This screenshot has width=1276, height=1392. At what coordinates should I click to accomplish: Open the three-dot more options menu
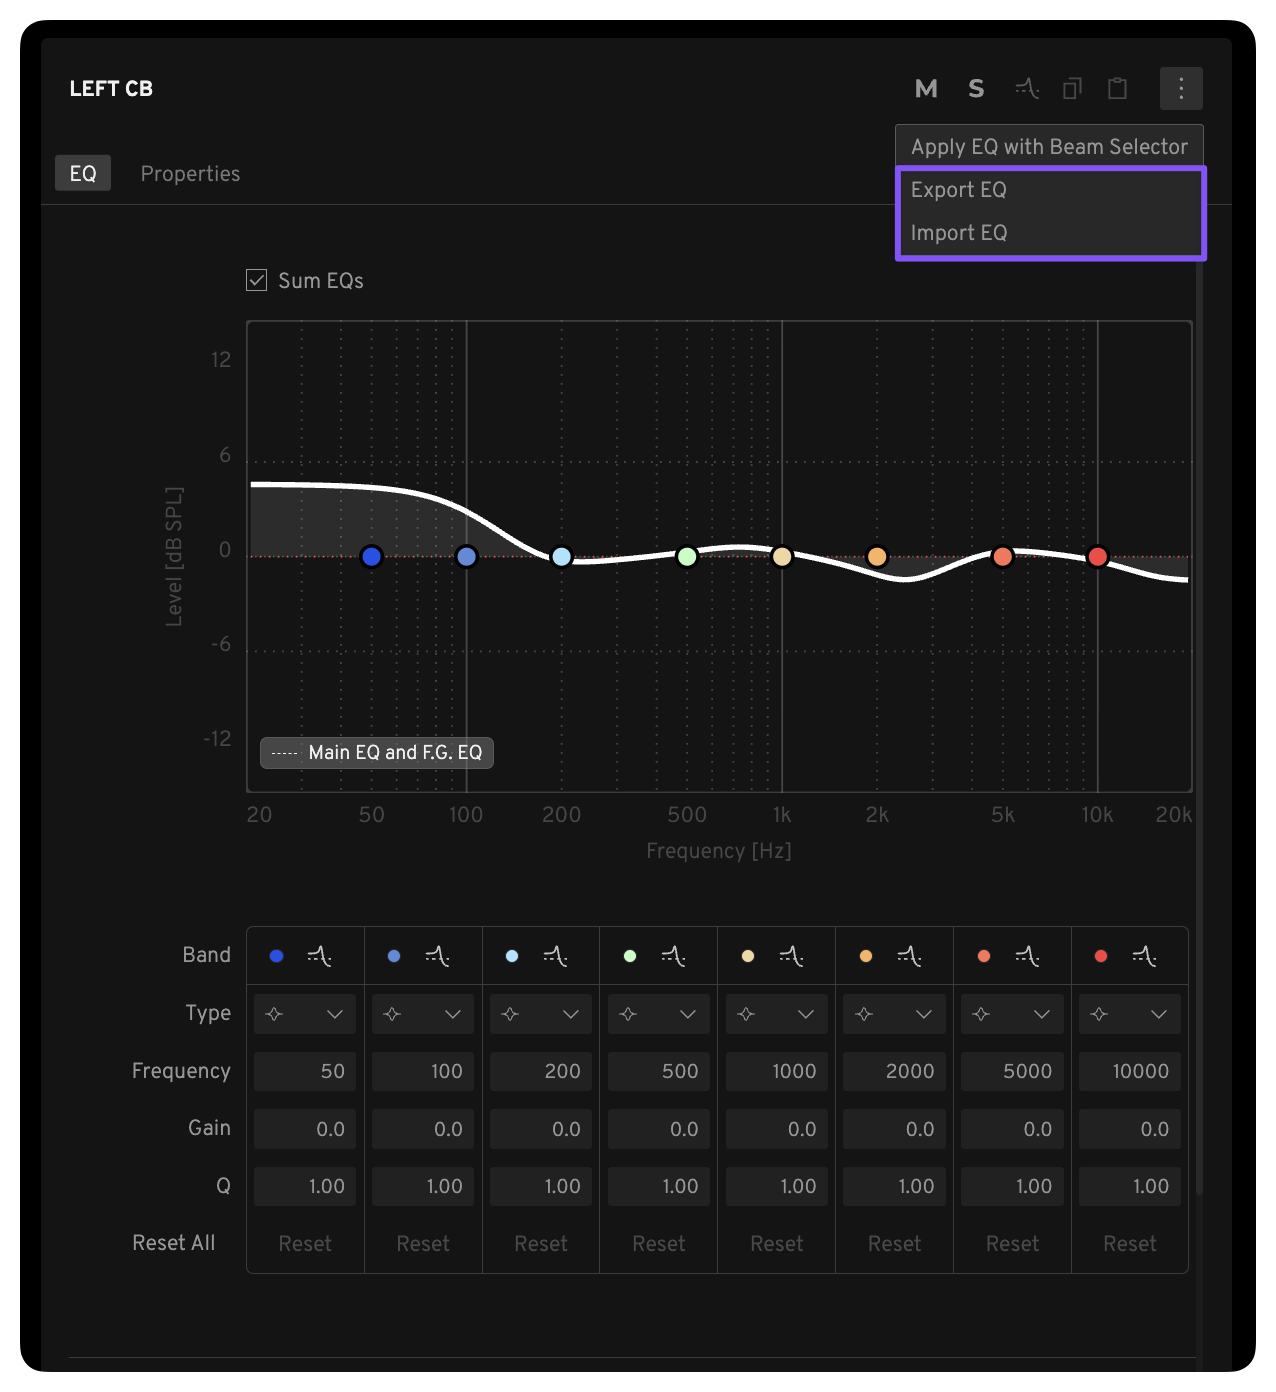(1181, 89)
